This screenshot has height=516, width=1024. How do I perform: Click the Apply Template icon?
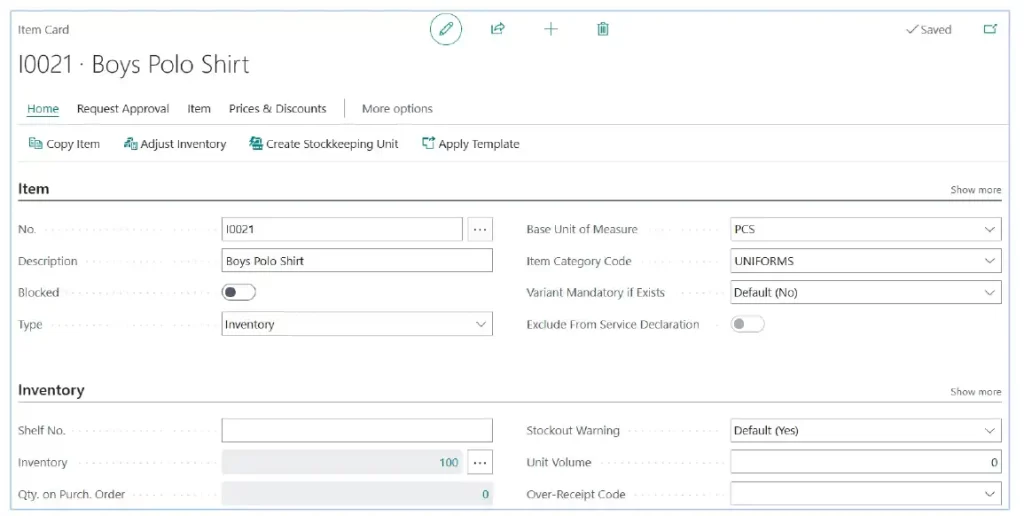[428, 143]
